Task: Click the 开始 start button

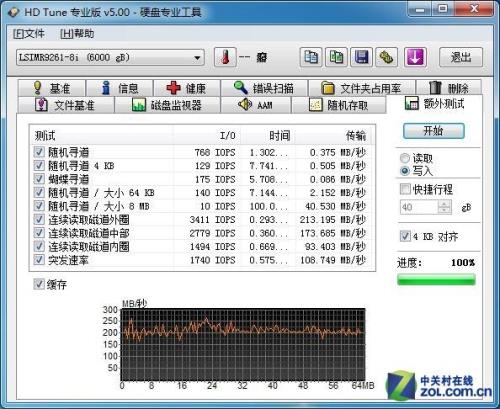Action: point(434,131)
